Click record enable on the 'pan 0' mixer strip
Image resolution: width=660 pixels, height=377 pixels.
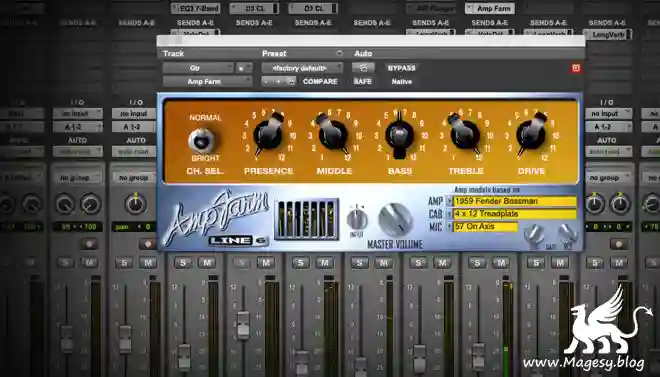coord(148,244)
